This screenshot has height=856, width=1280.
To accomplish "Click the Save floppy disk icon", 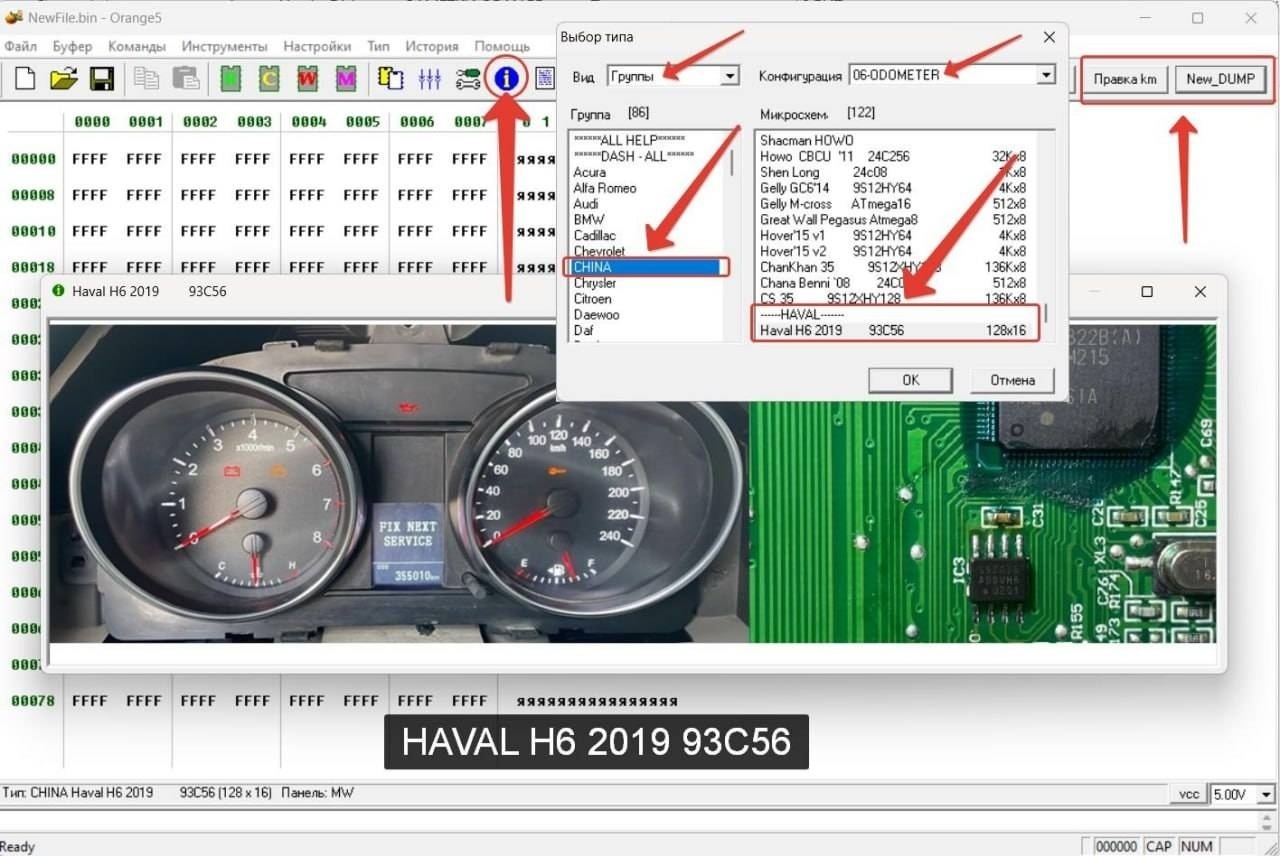I will pyautogui.click(x=101, y=79).
